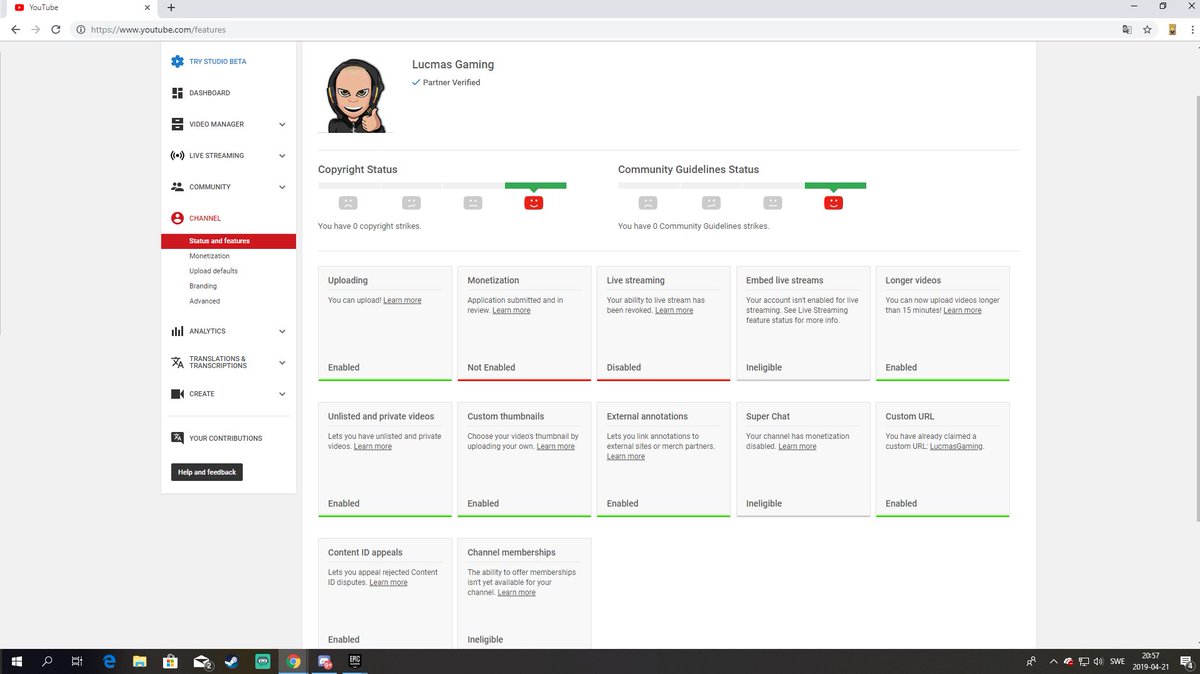Click the Analytics bar chart icon
The image size is (1200, 674).
(177, 331)
